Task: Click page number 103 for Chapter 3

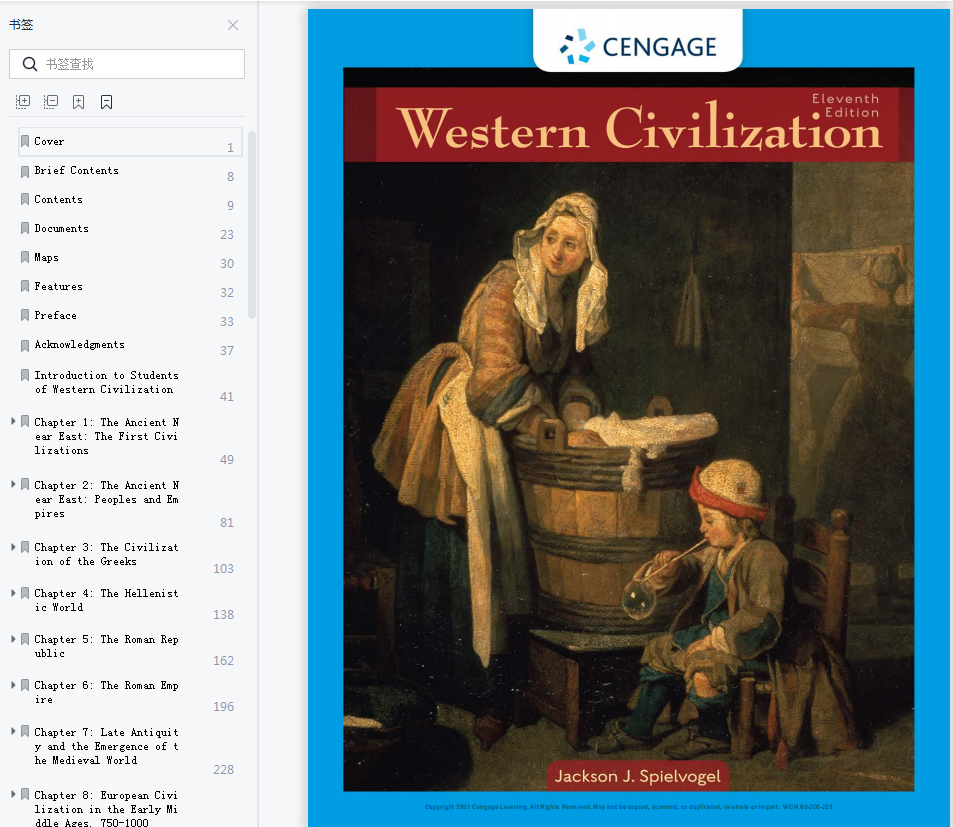Action: 224,569
